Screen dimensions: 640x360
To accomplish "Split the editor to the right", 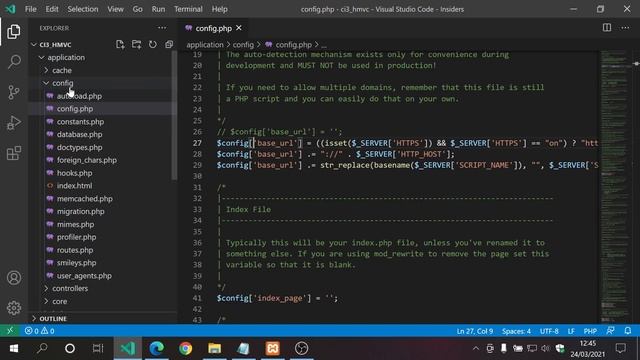I will [607, 28].
